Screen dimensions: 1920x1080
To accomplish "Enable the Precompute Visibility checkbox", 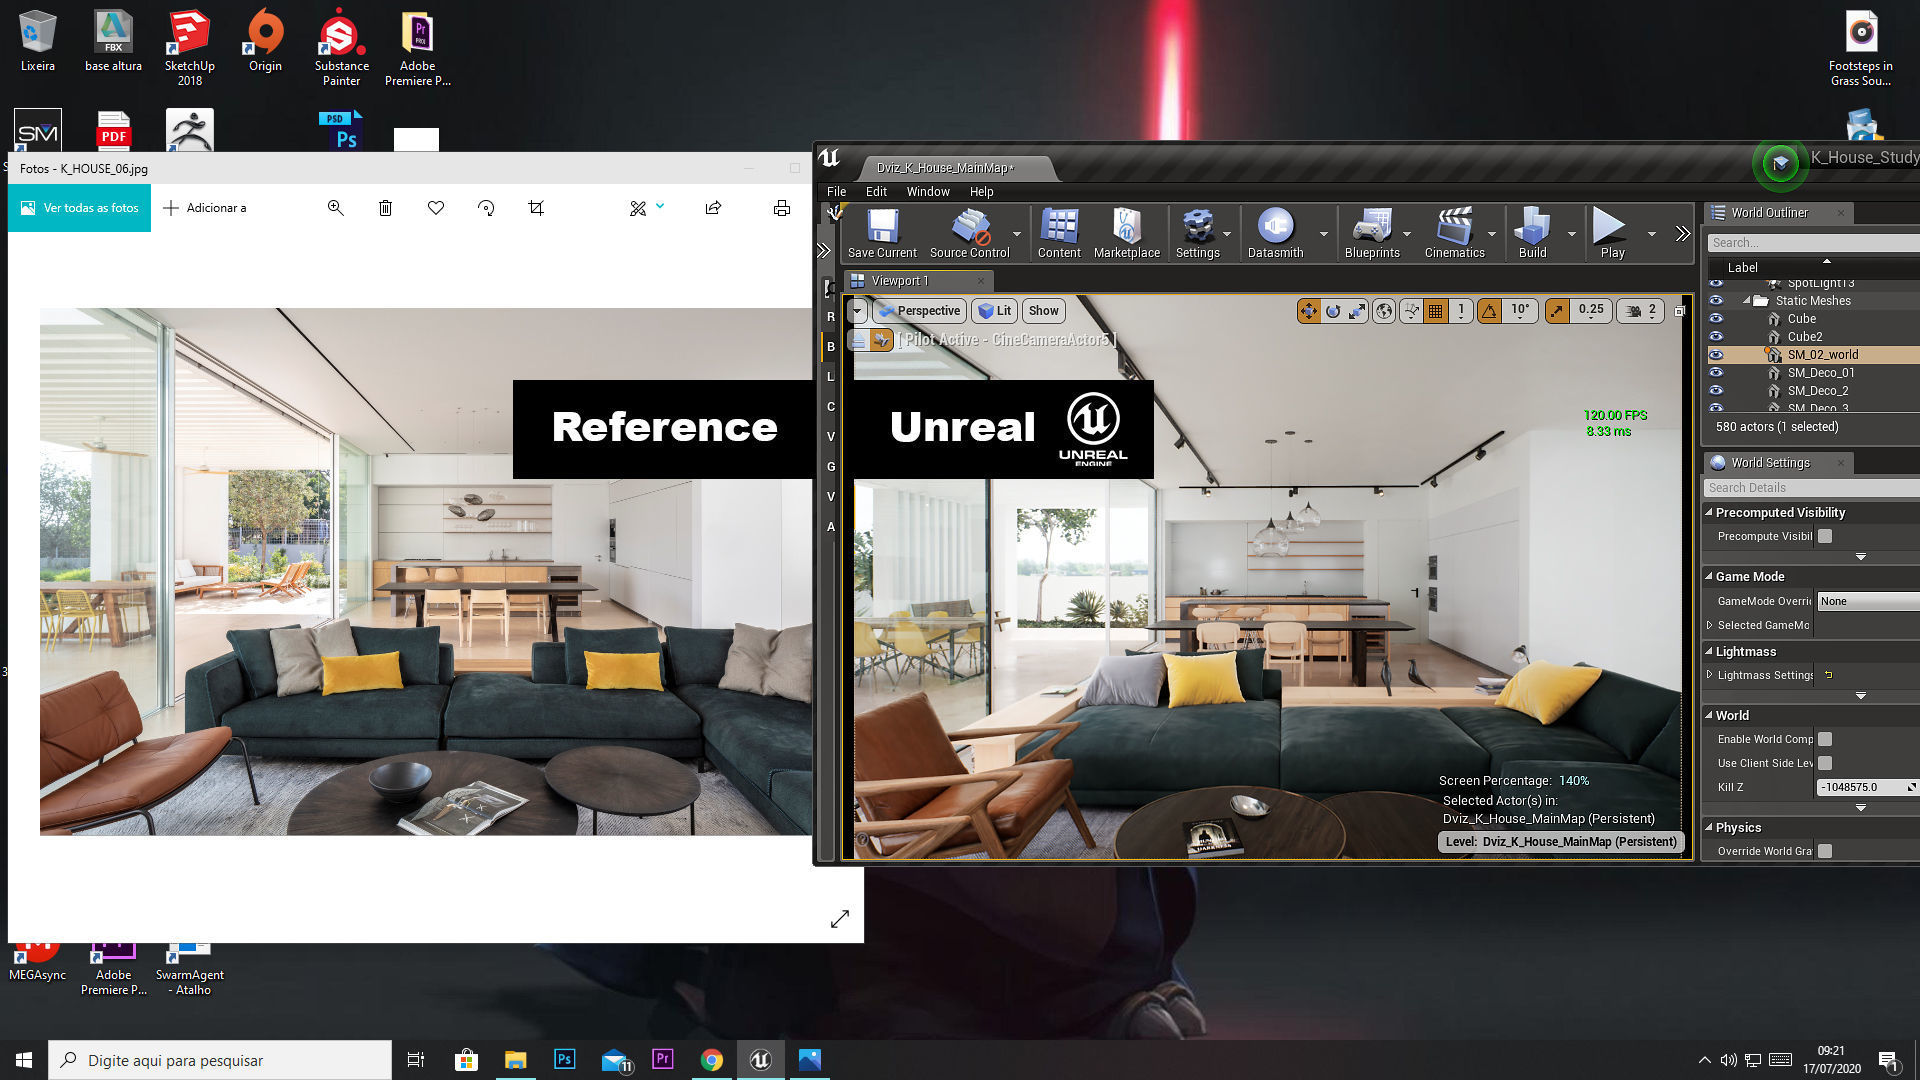I will pos(1825,536).
